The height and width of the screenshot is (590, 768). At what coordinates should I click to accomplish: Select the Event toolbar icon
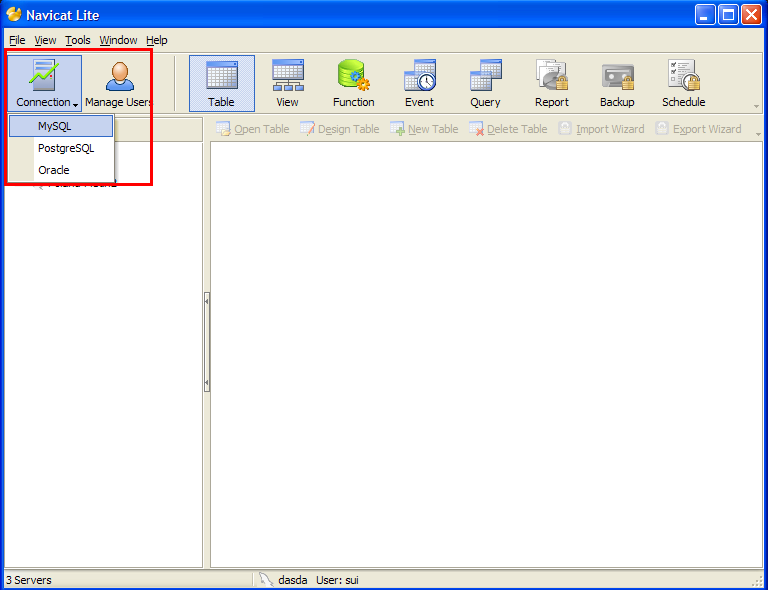(419, 83)
